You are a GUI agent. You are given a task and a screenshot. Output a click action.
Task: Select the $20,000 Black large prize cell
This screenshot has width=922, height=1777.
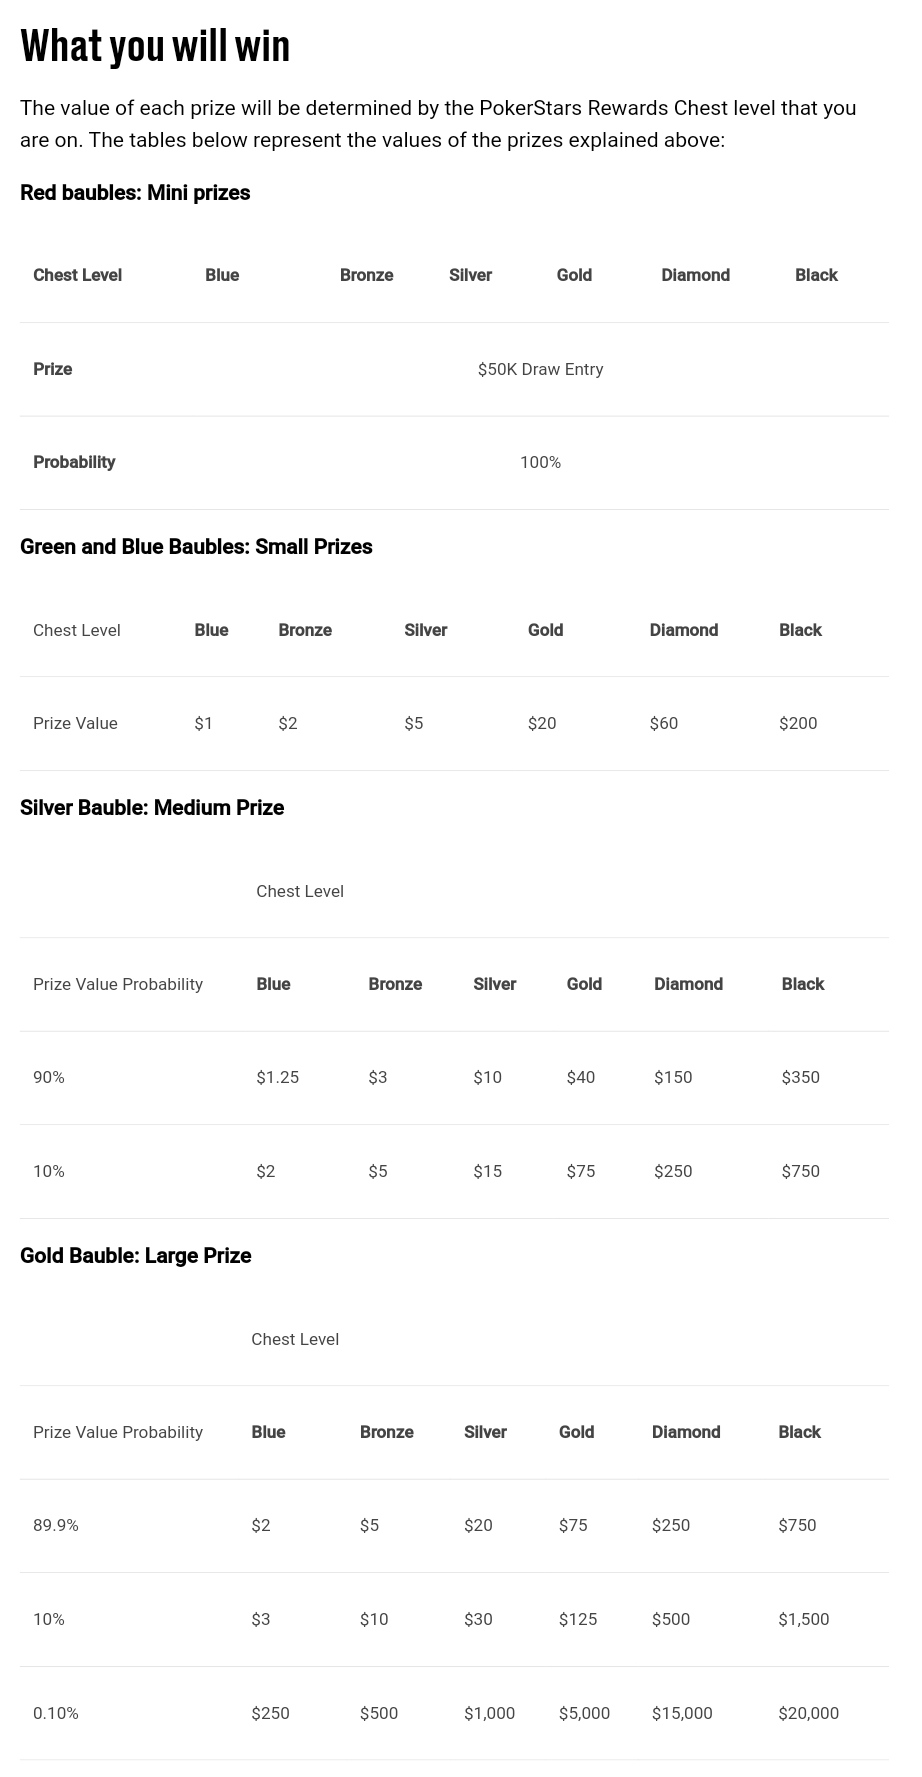click(808, 1713)
